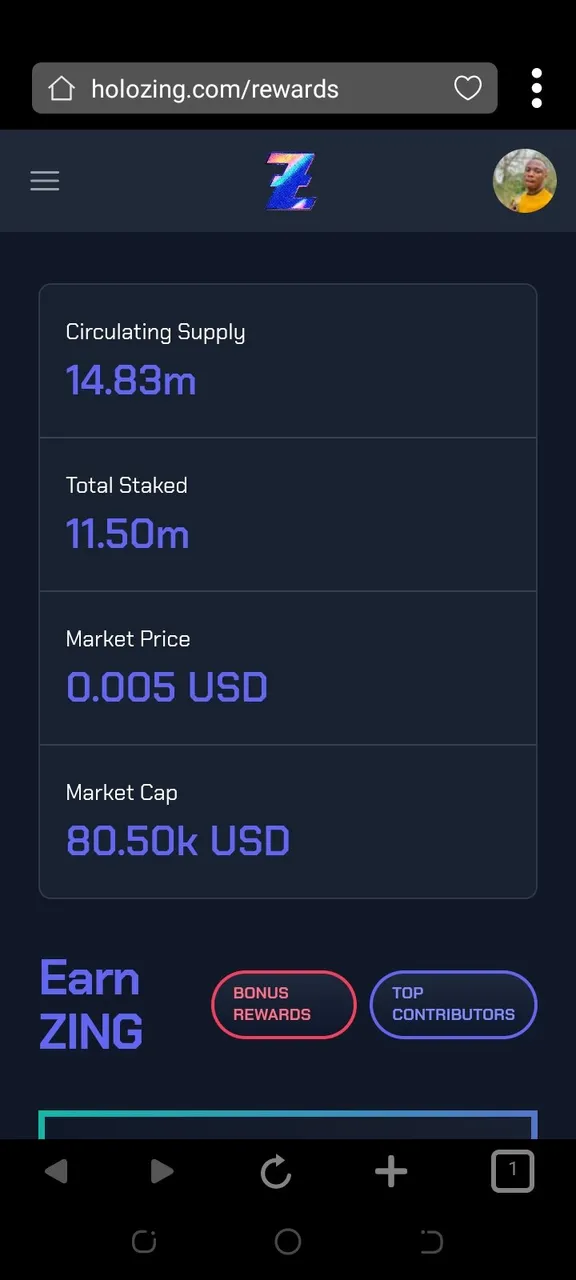
Task: Open the tab switcher showing 1 tab
Action: (x=513, y=1171)
